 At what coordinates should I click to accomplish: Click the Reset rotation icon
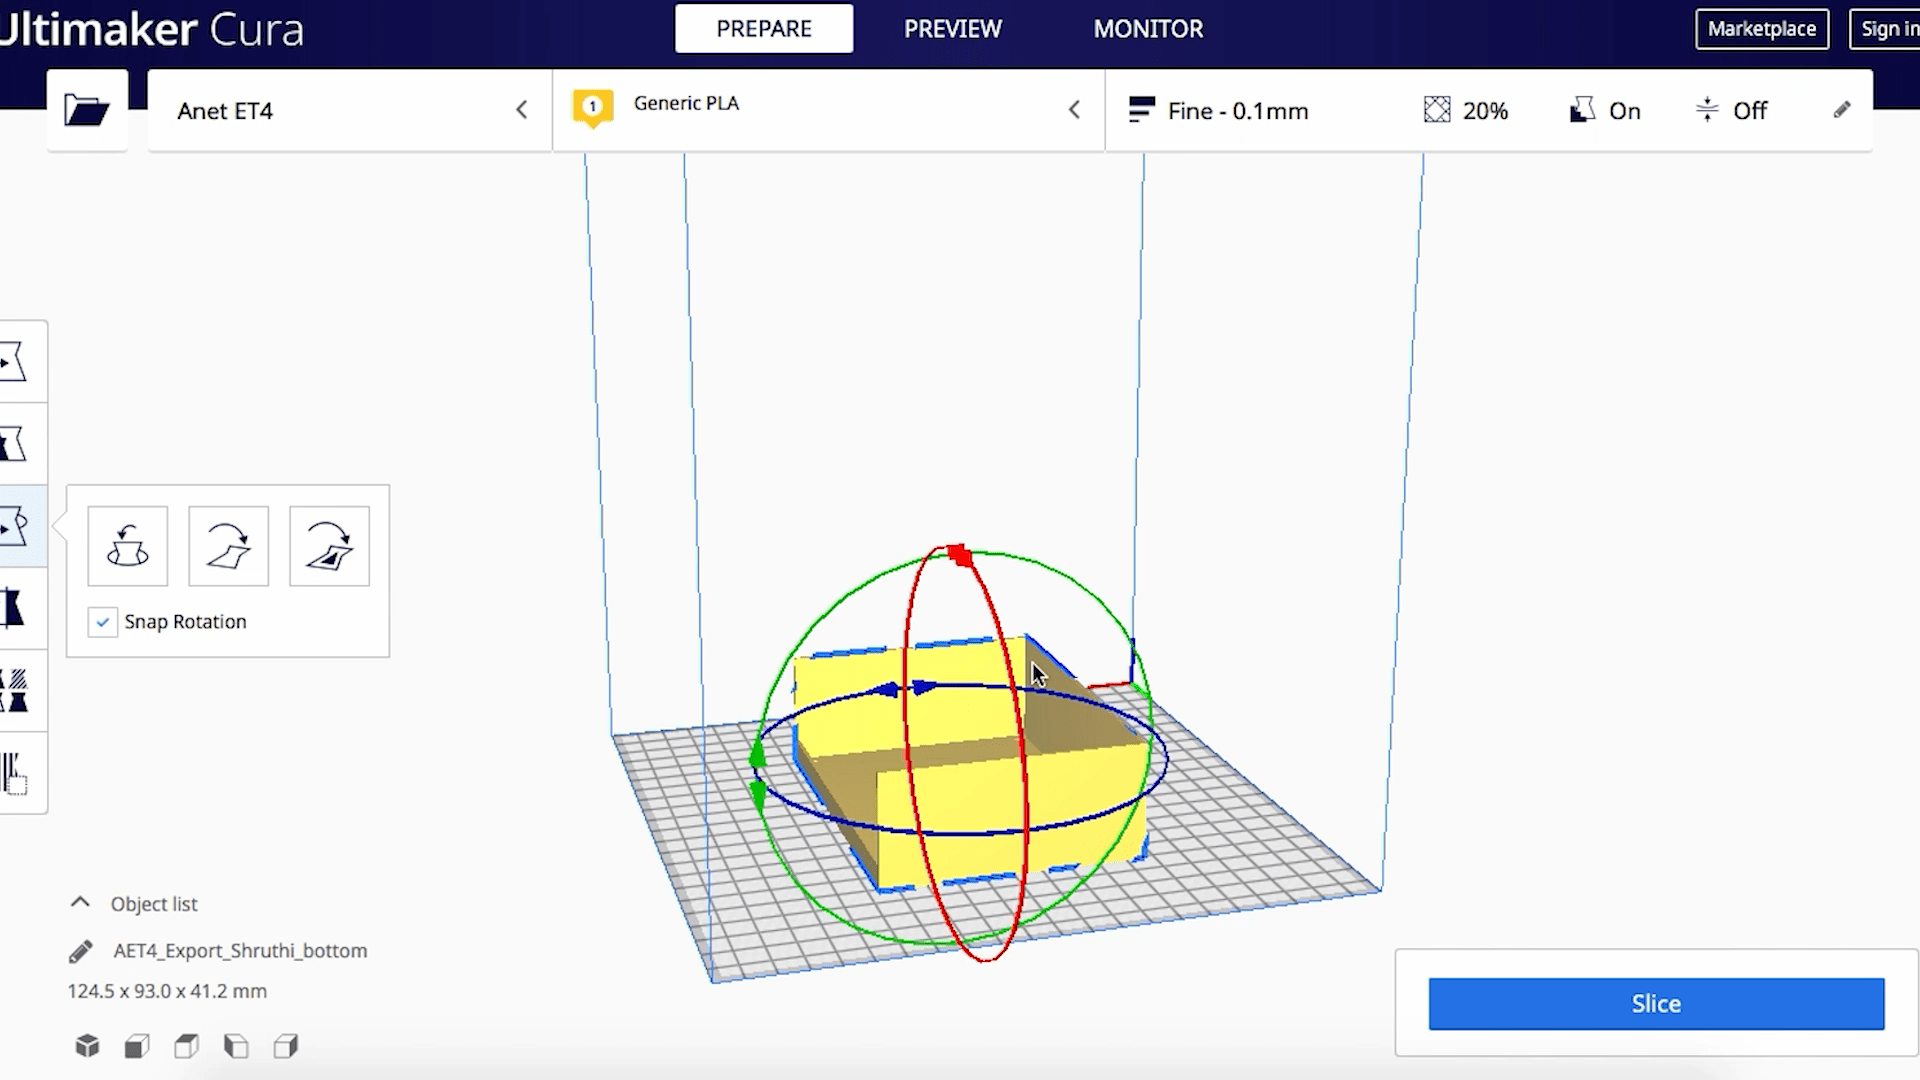click(127, 546)
